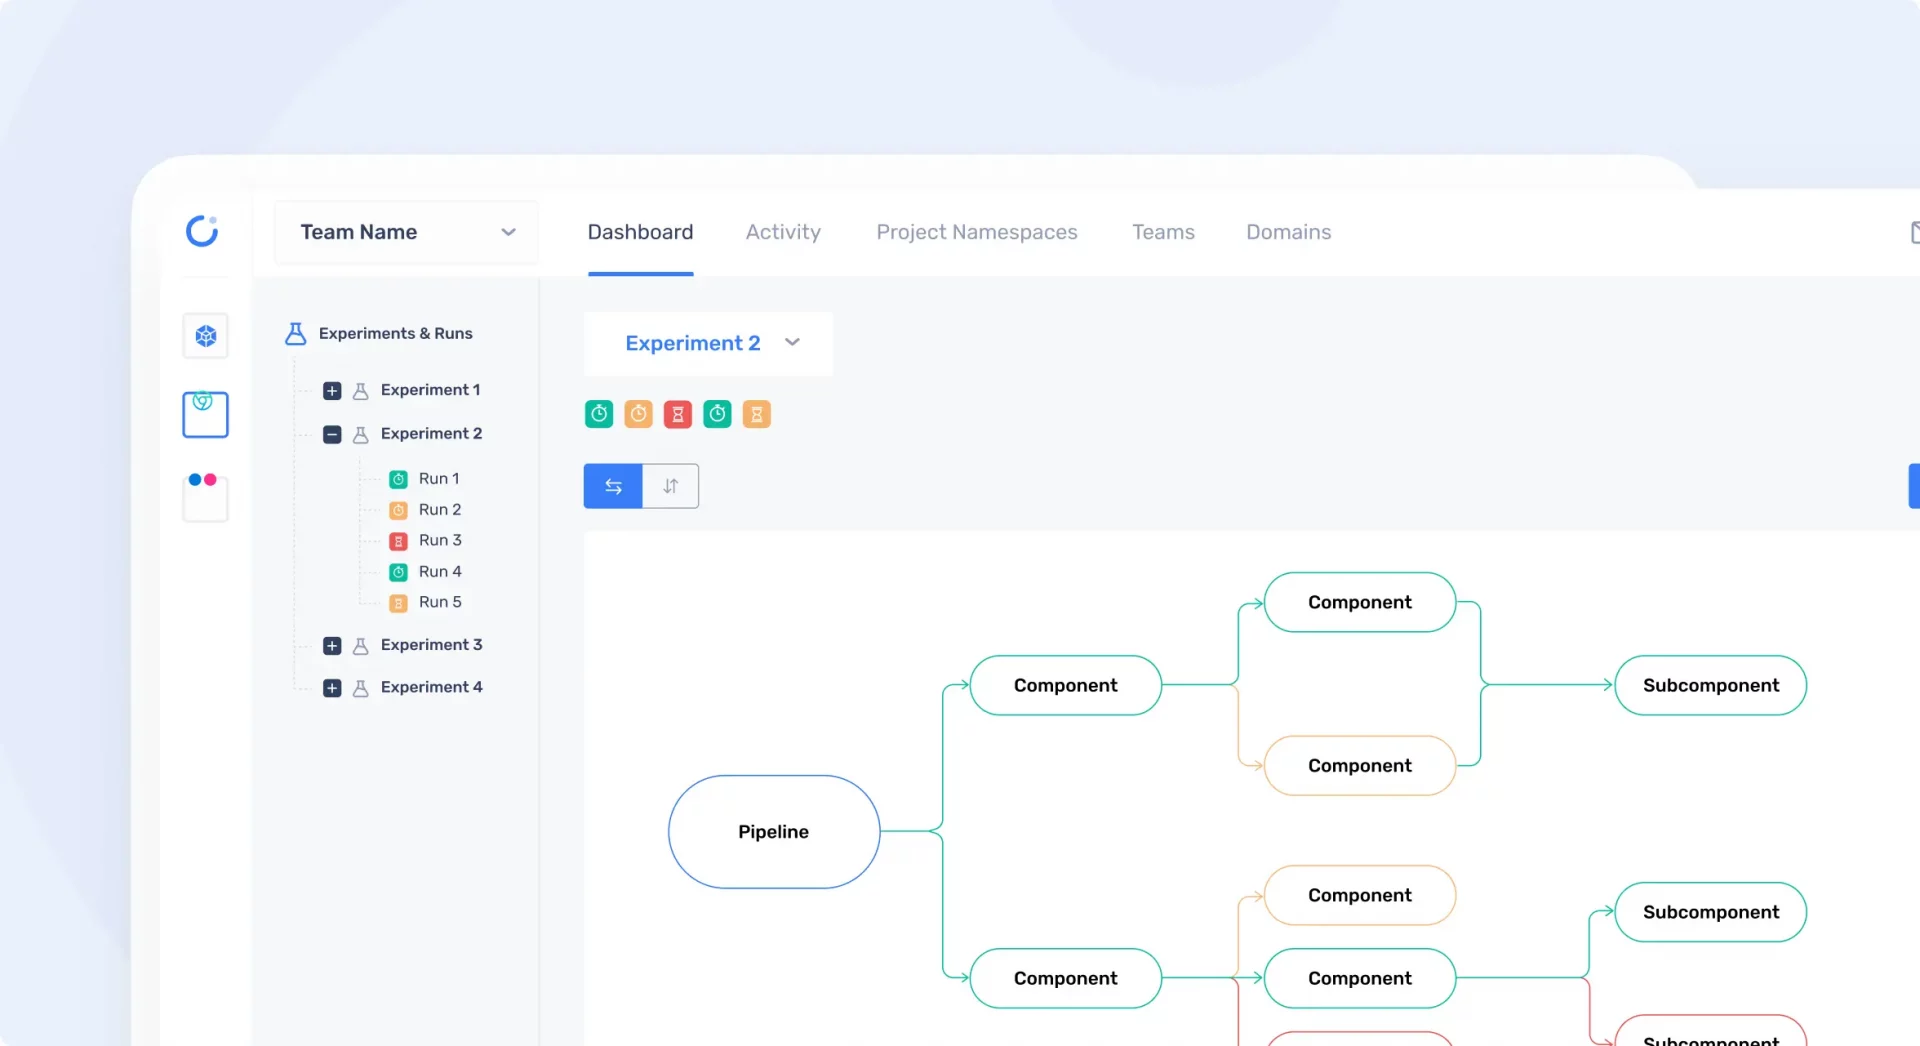The width and height of the screenshot is (1920, 1046).
Task: Click the browser panel icon in the sidebar
Action: coord(204,414)
